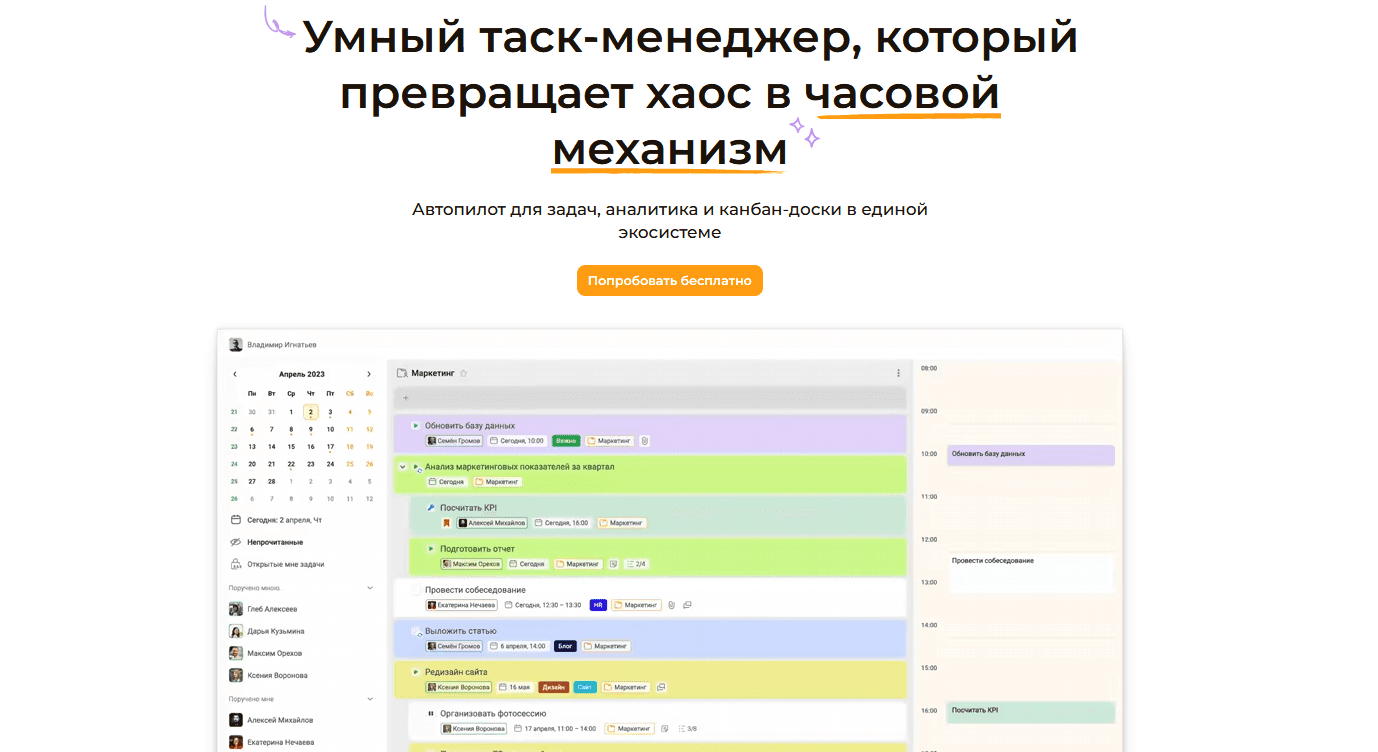Open the 3/8 checklist of 'Организовать фотосессию'
The height and width of the screenshot is (752, 1378).
click(687, 728)
